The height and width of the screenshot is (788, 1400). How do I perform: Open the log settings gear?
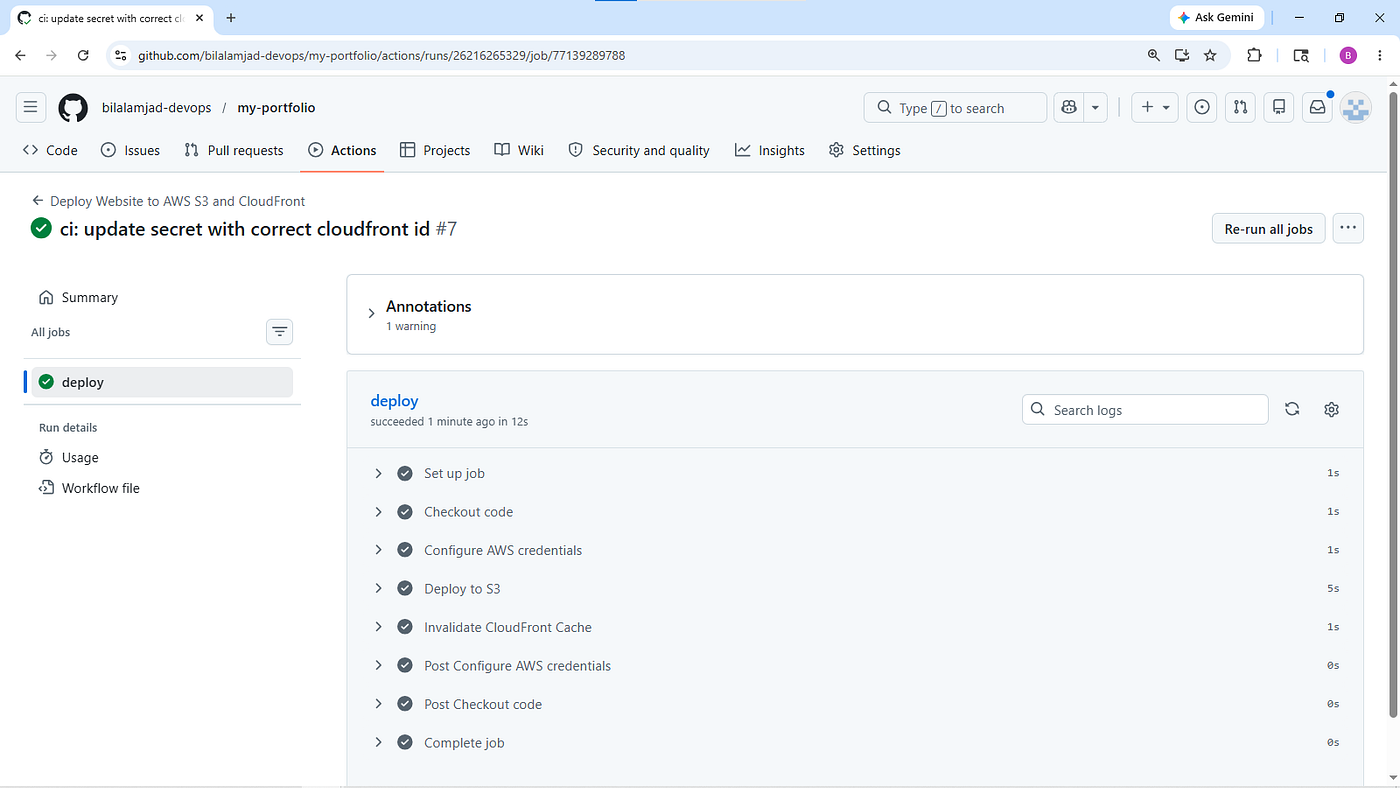(x=1331, y=409)
